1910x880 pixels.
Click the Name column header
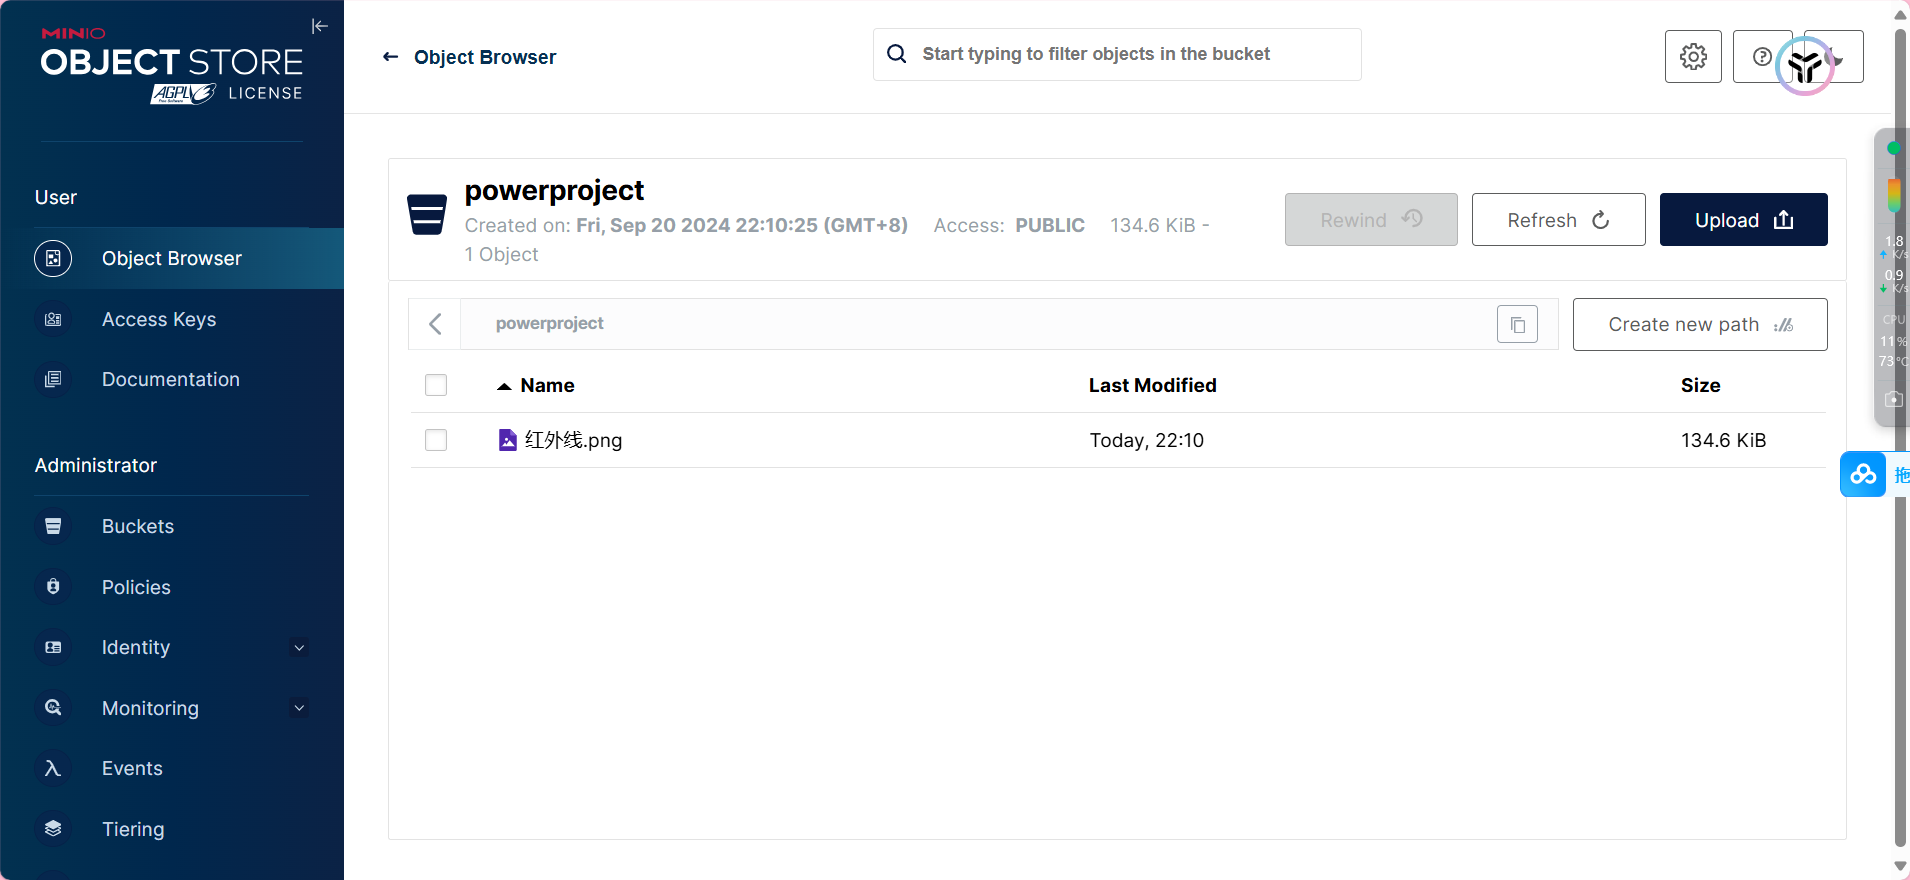tap(547, 385)
